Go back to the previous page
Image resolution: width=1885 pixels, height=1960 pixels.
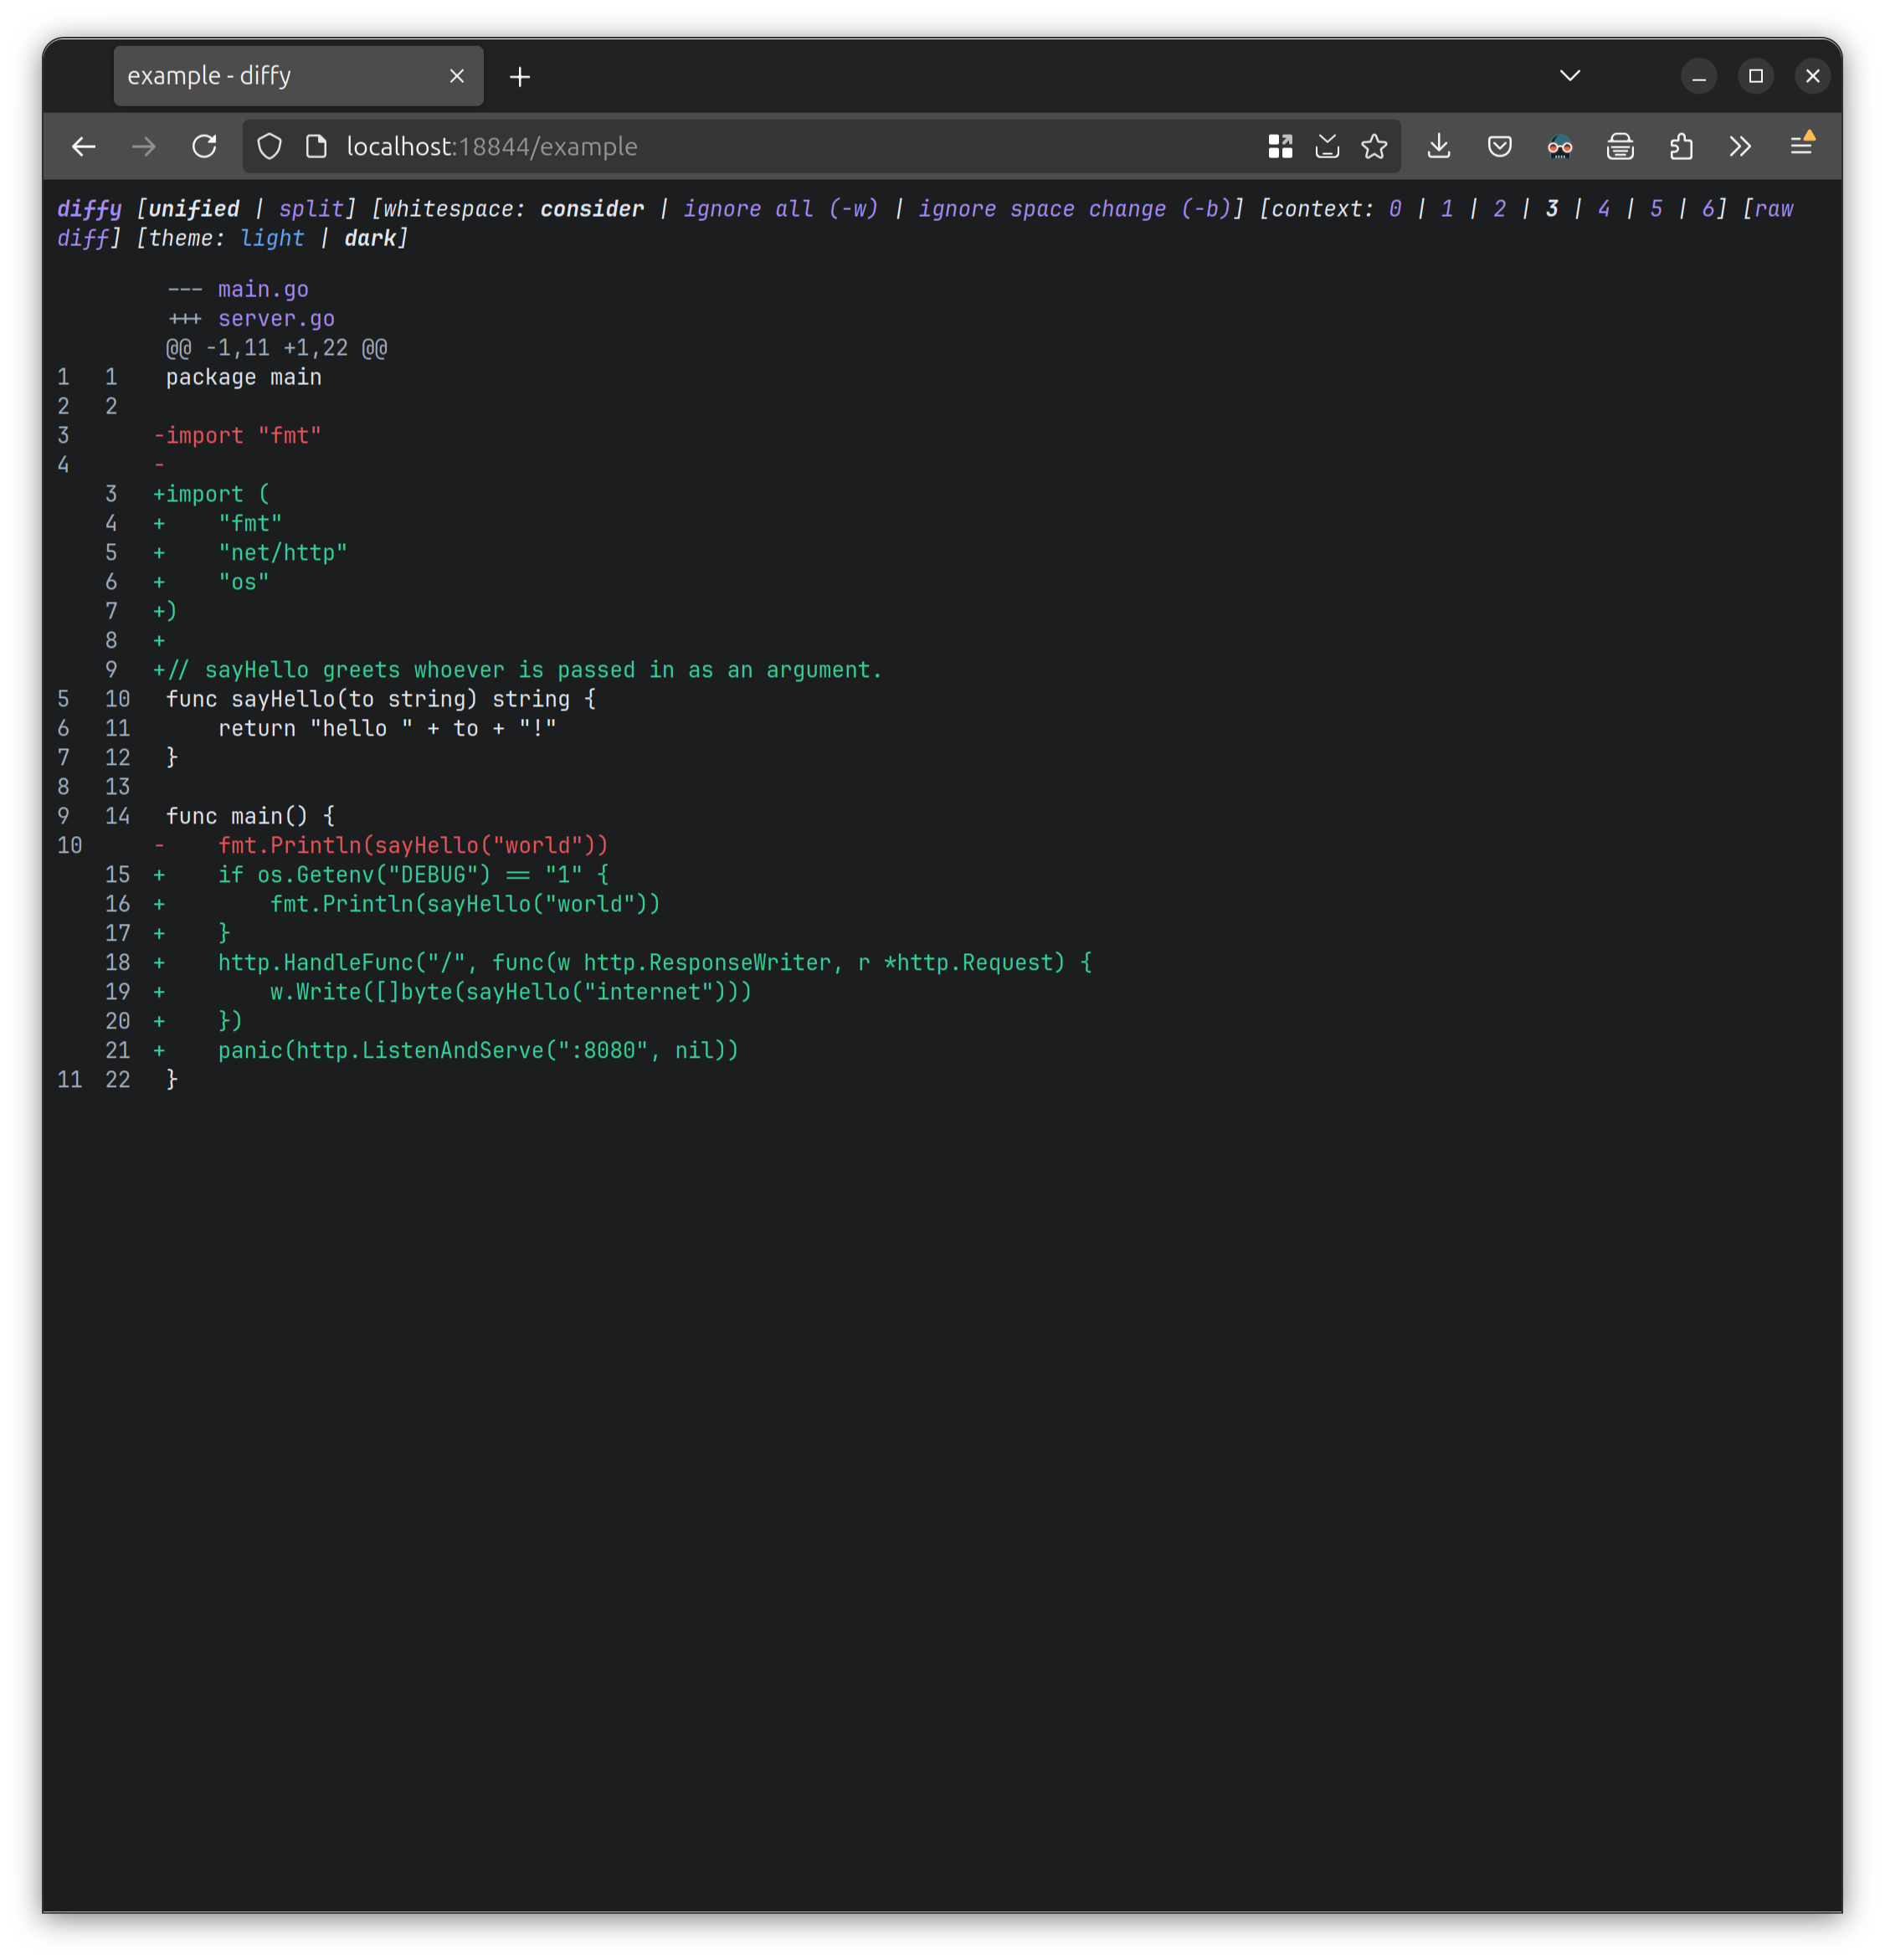pyautogui.click(x=84, y=147)
